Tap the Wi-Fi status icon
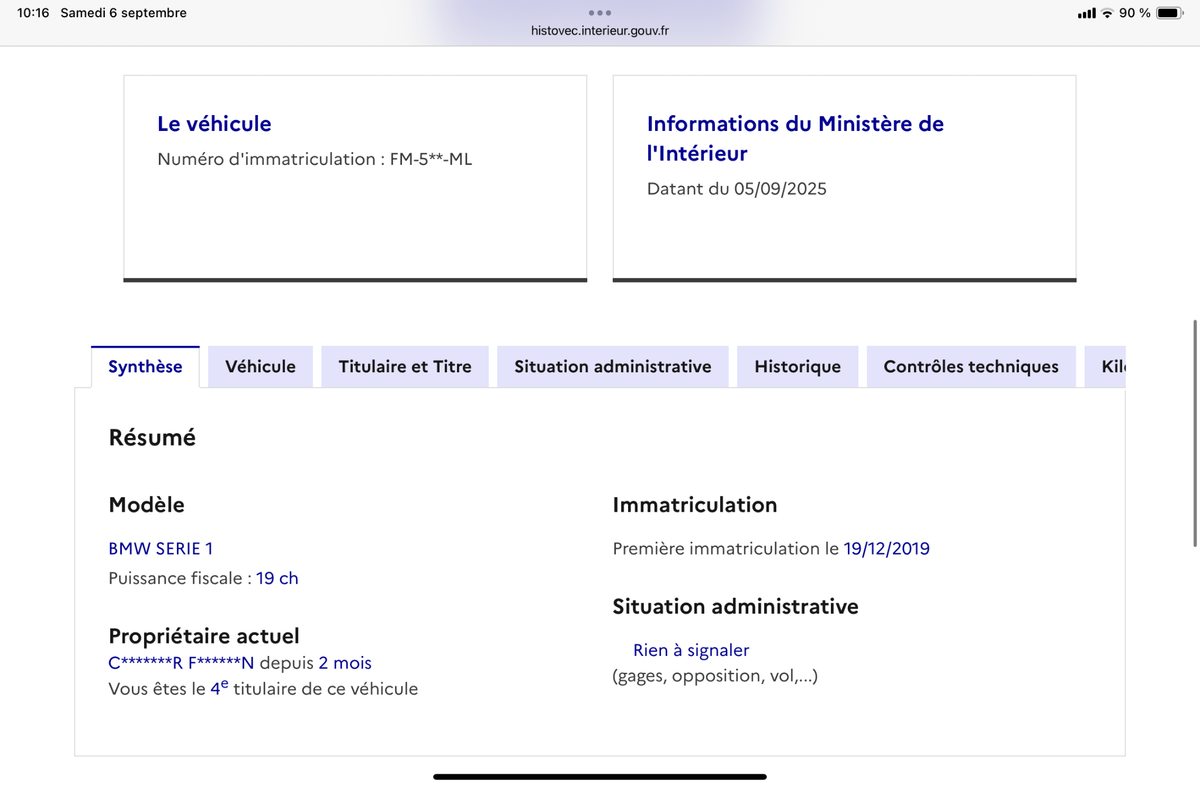Image resolution: width=1200 pixels, height=788 pixels. click(x=1107, y=13)
